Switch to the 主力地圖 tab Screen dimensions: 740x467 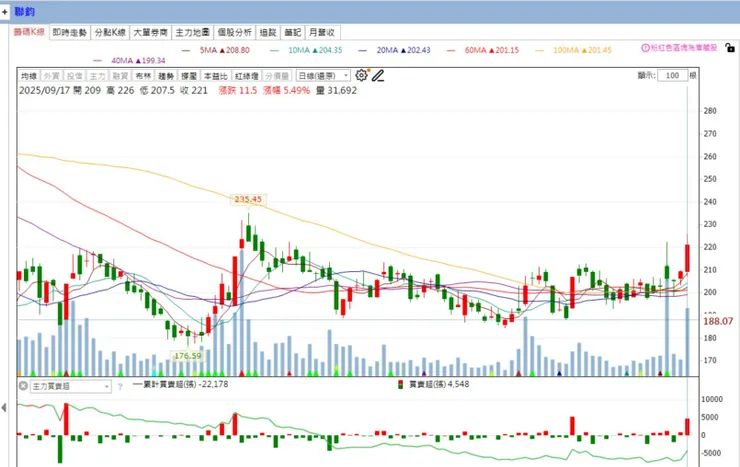pyautogui.click(x=193, y=33)
